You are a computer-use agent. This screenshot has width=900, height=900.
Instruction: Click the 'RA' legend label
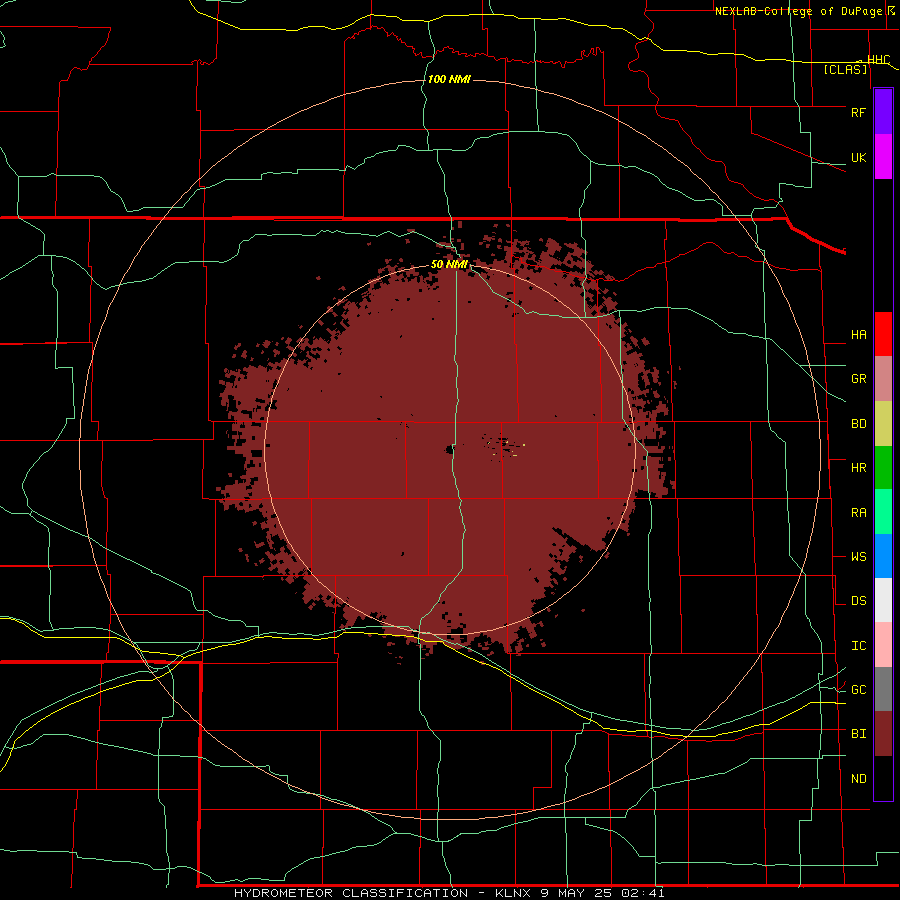click(x=858, y=513)
